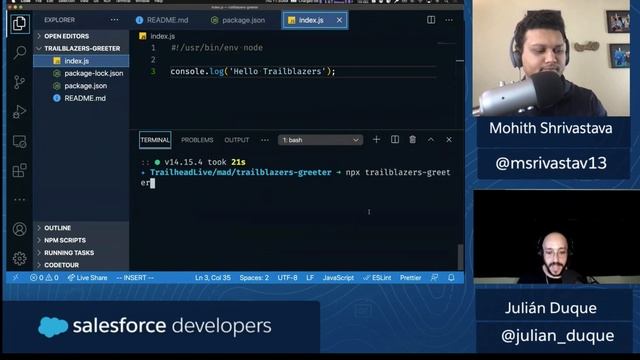Image resolution: width=640 pixels, height=360 pixels.
Task: Select the TERMINAL panel tab
Action: point(155,140)
